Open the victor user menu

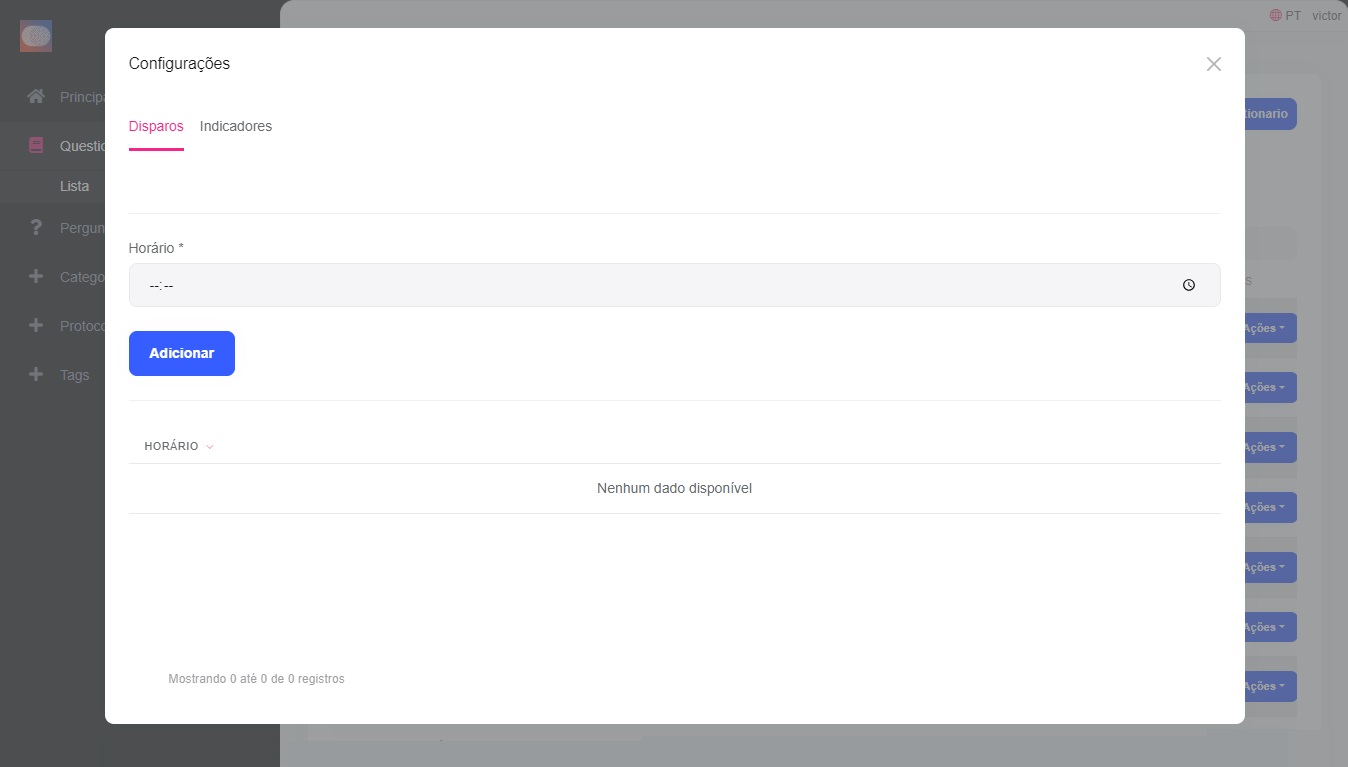(x=1326, y=16)
